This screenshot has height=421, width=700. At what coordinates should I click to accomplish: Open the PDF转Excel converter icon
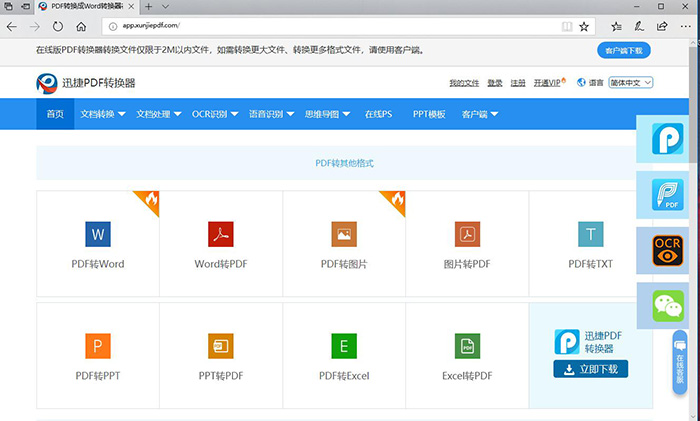coord(344,346)
